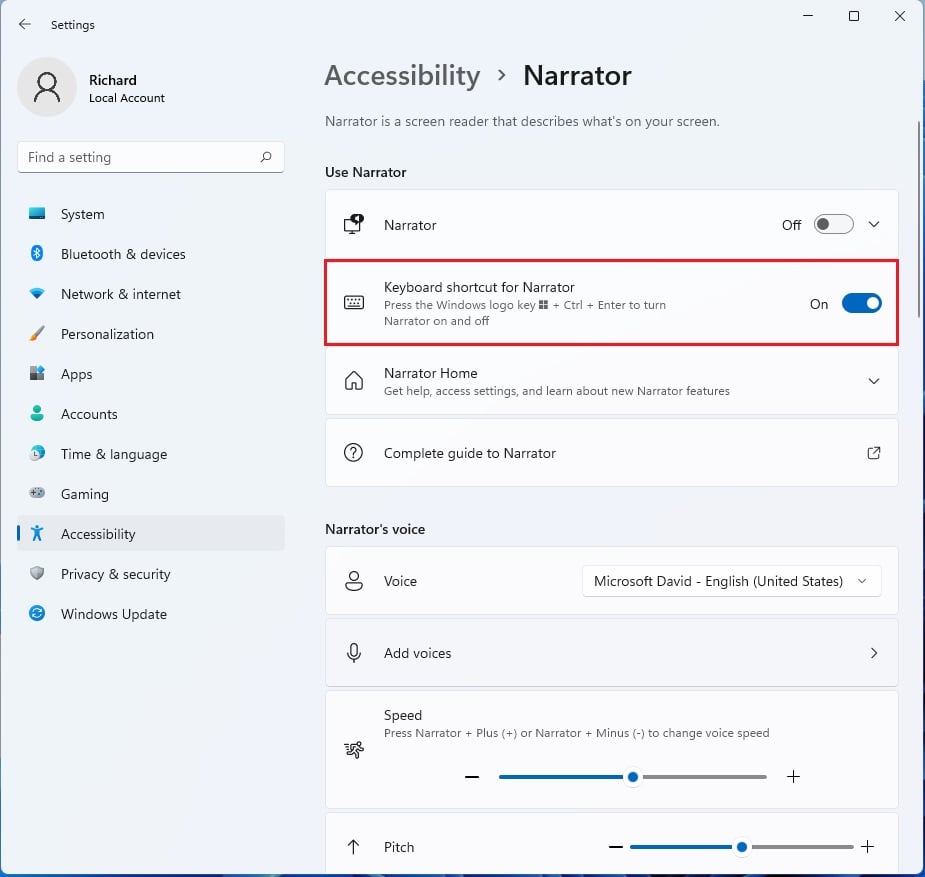Image resolution: width=925 pixels, height=877 pixels.
Task: Click the Bluetooth icon in sidebar
Action: click(37, 254)
